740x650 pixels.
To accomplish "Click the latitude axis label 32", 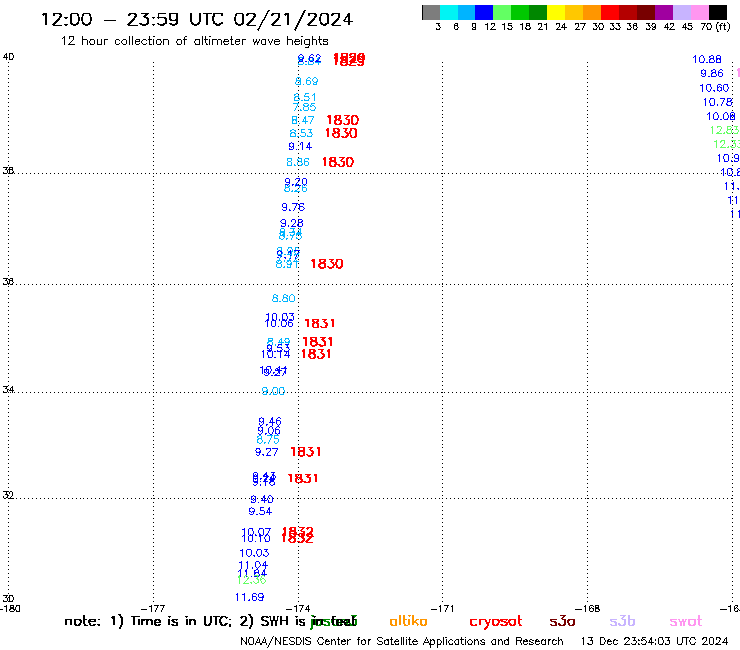I will (x=8, y=495).
